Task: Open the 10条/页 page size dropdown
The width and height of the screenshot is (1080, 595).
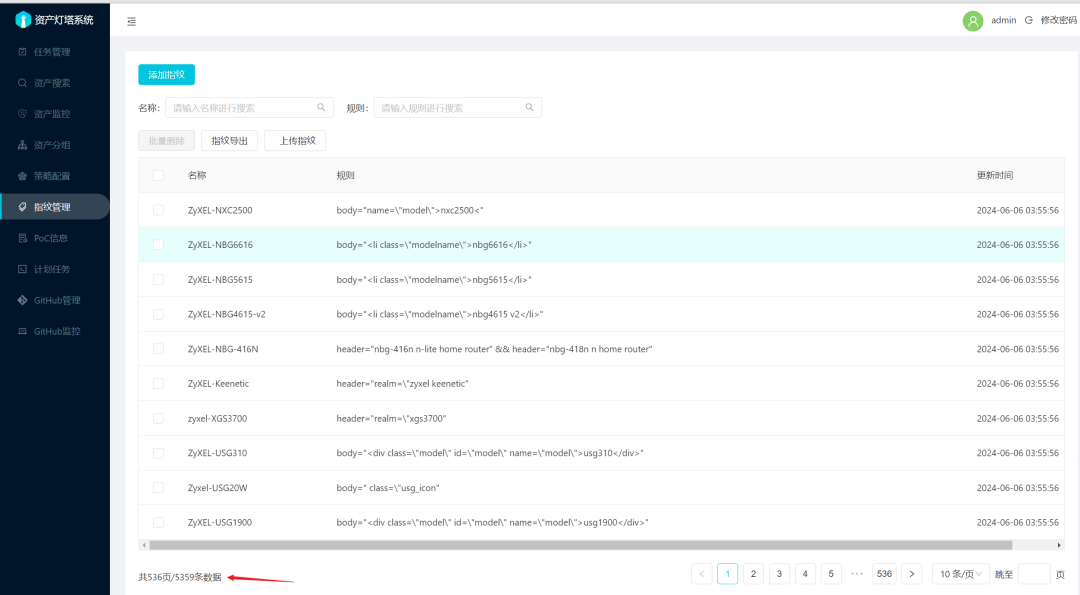Action: tap(960, 574)
